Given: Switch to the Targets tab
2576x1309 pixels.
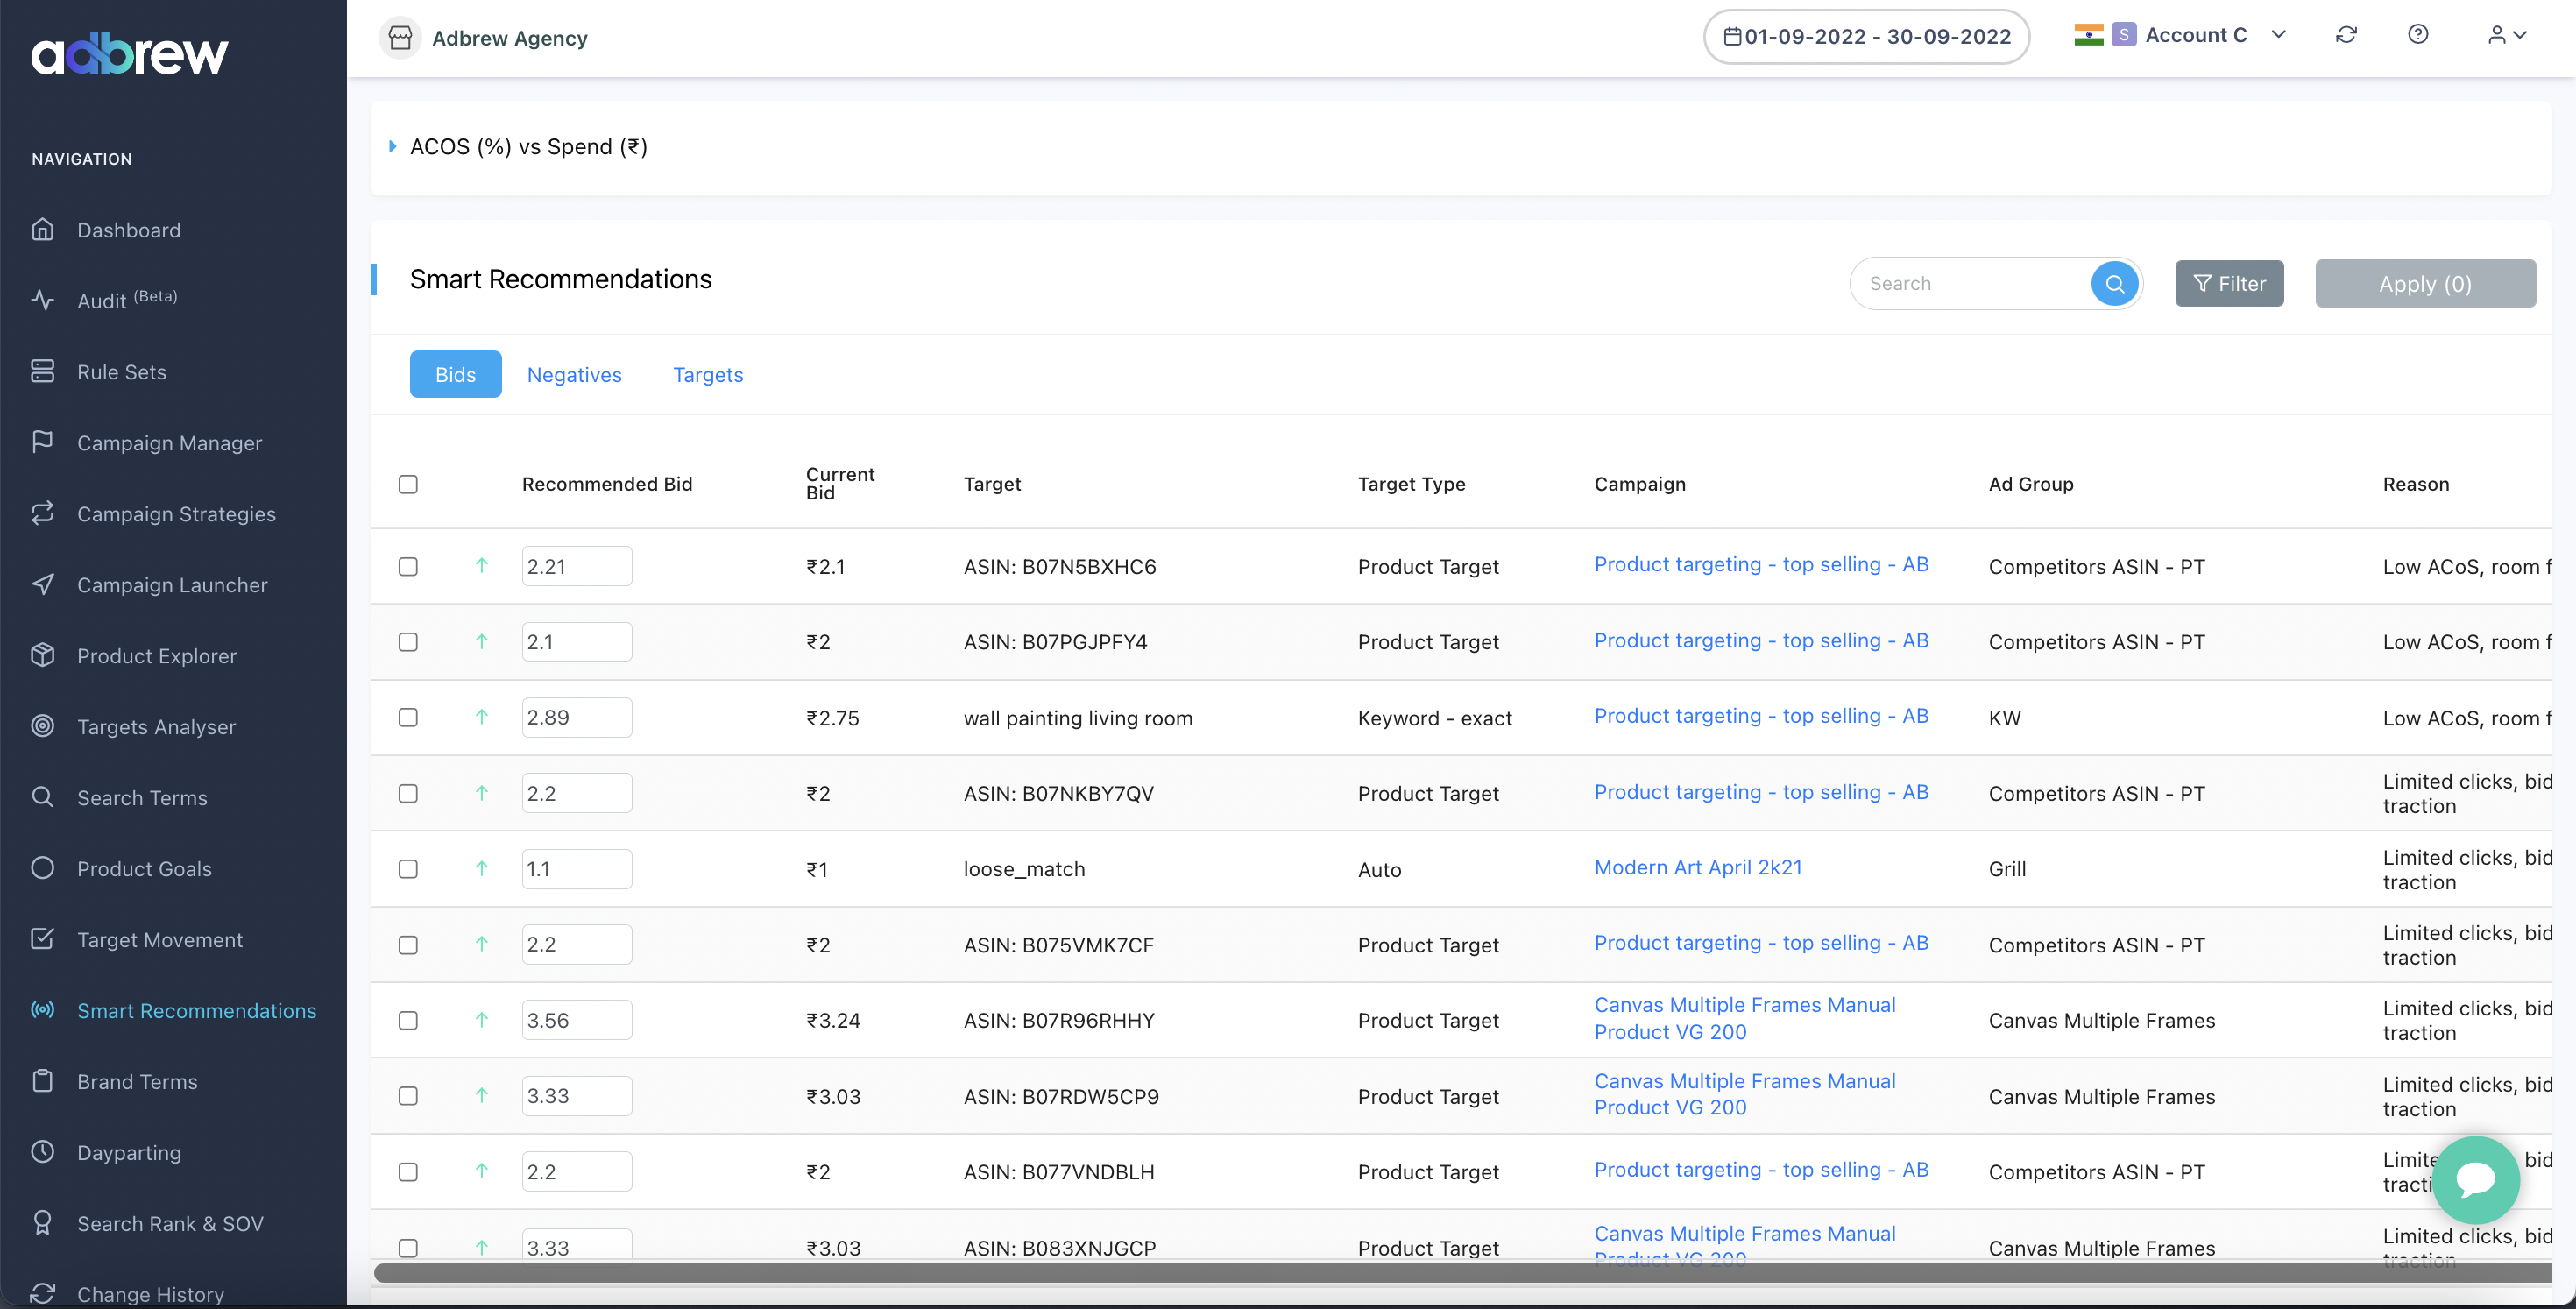Looking at the screenshot, I should pos(708,374).
